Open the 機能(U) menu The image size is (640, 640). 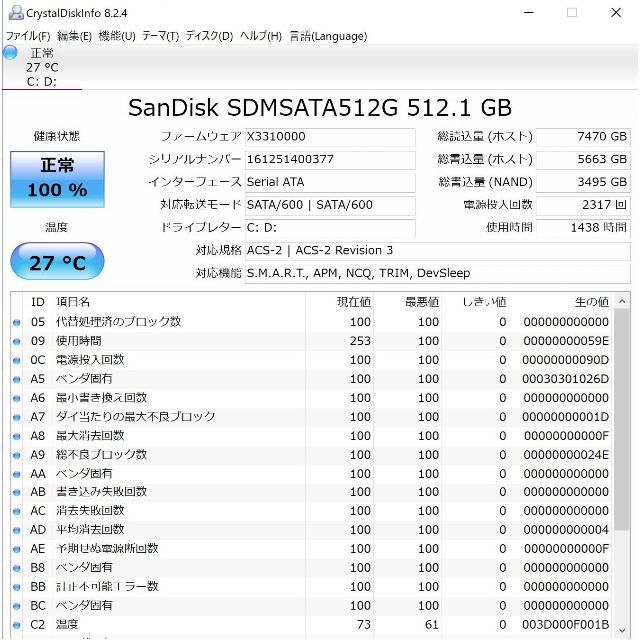pos(117,36)
